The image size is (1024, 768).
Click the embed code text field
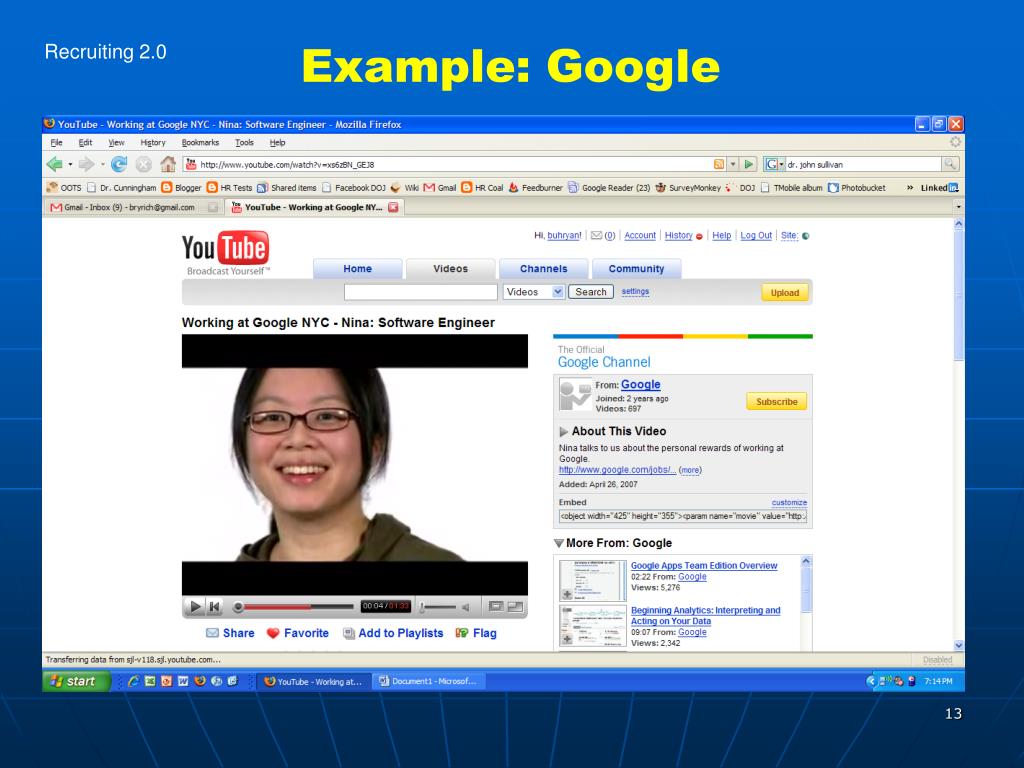(682, 516)
